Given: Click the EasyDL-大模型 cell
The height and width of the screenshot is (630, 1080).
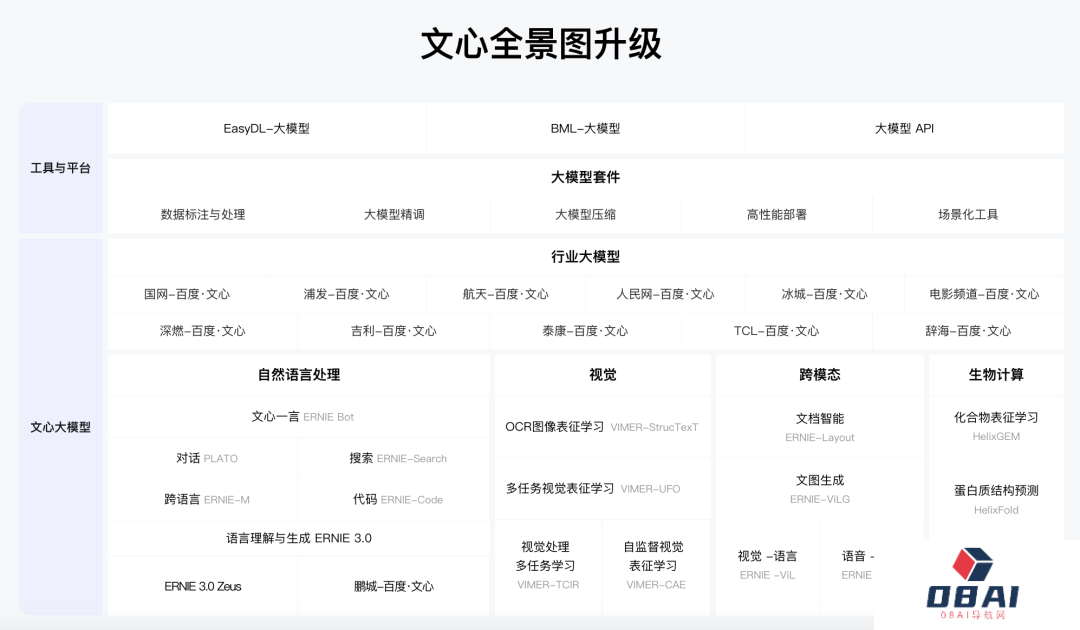Looking at the screenshot, I should pos(265,128).
